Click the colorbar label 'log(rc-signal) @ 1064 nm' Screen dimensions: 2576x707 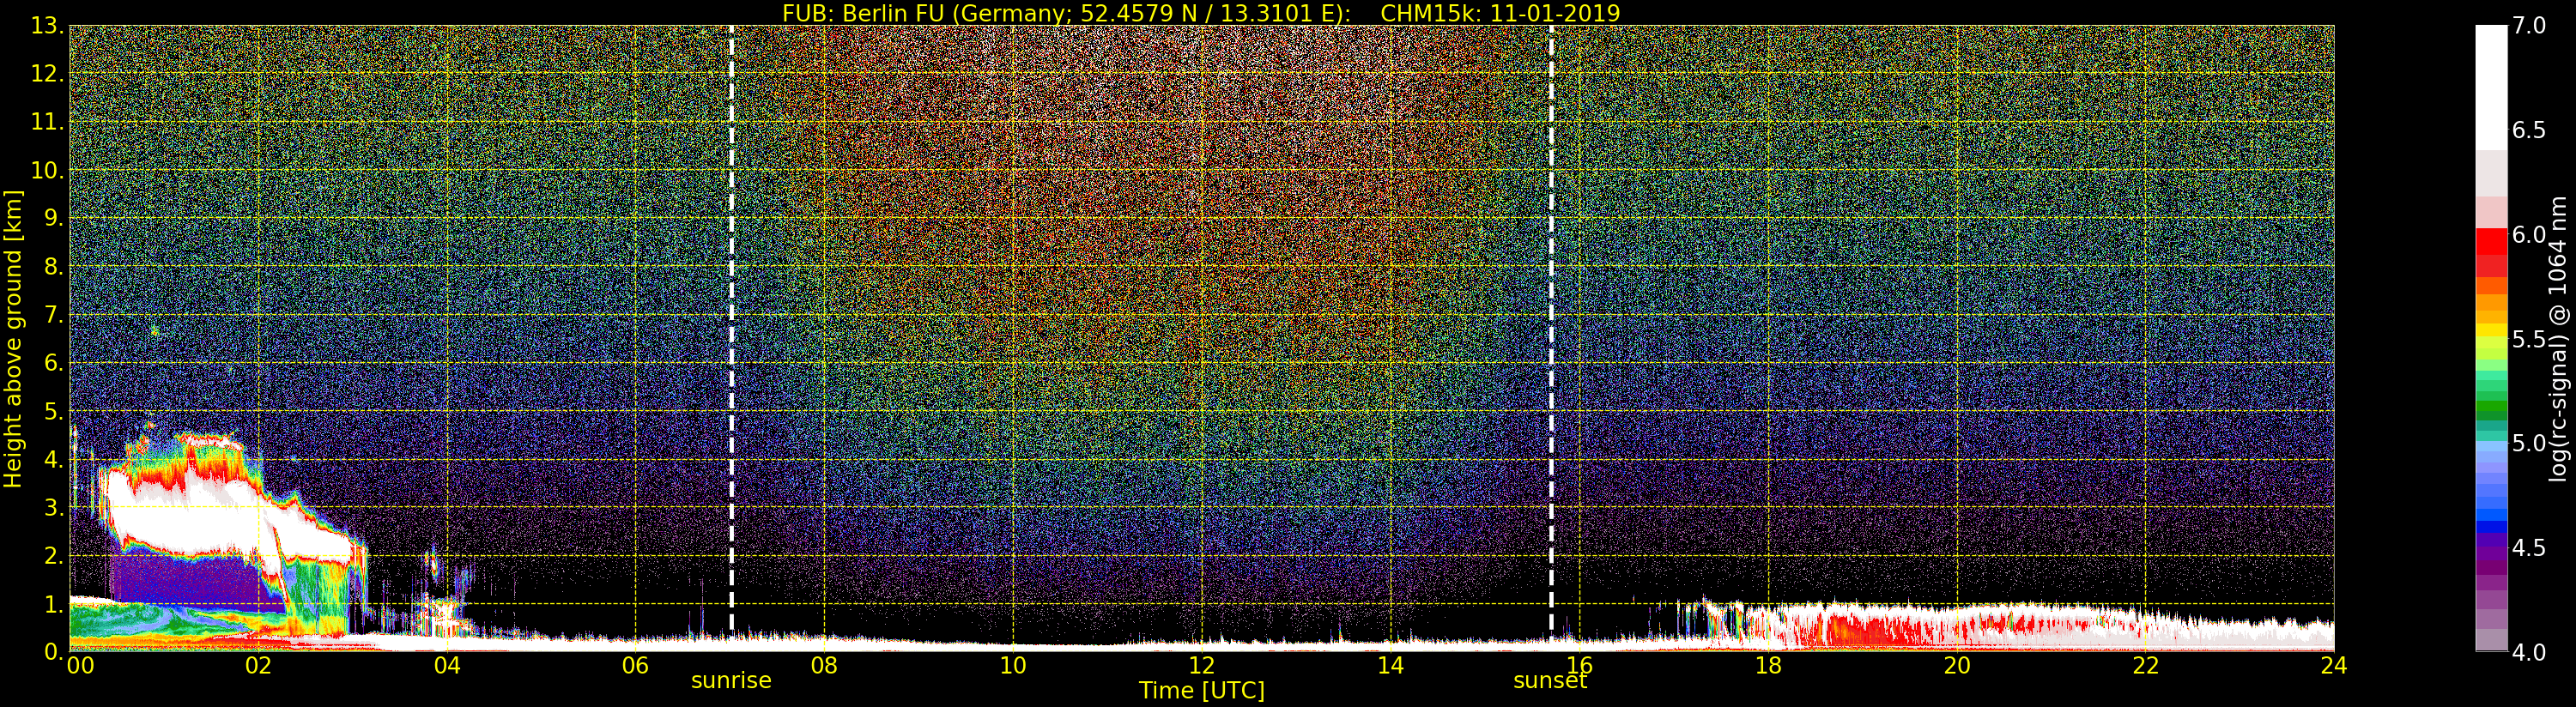click(2558, 338)
